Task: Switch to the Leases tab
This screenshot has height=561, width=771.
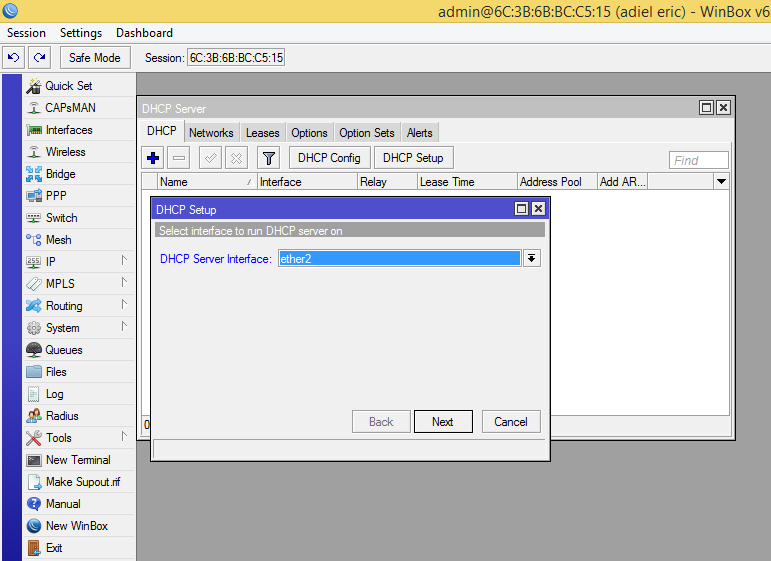Action: 263,133
